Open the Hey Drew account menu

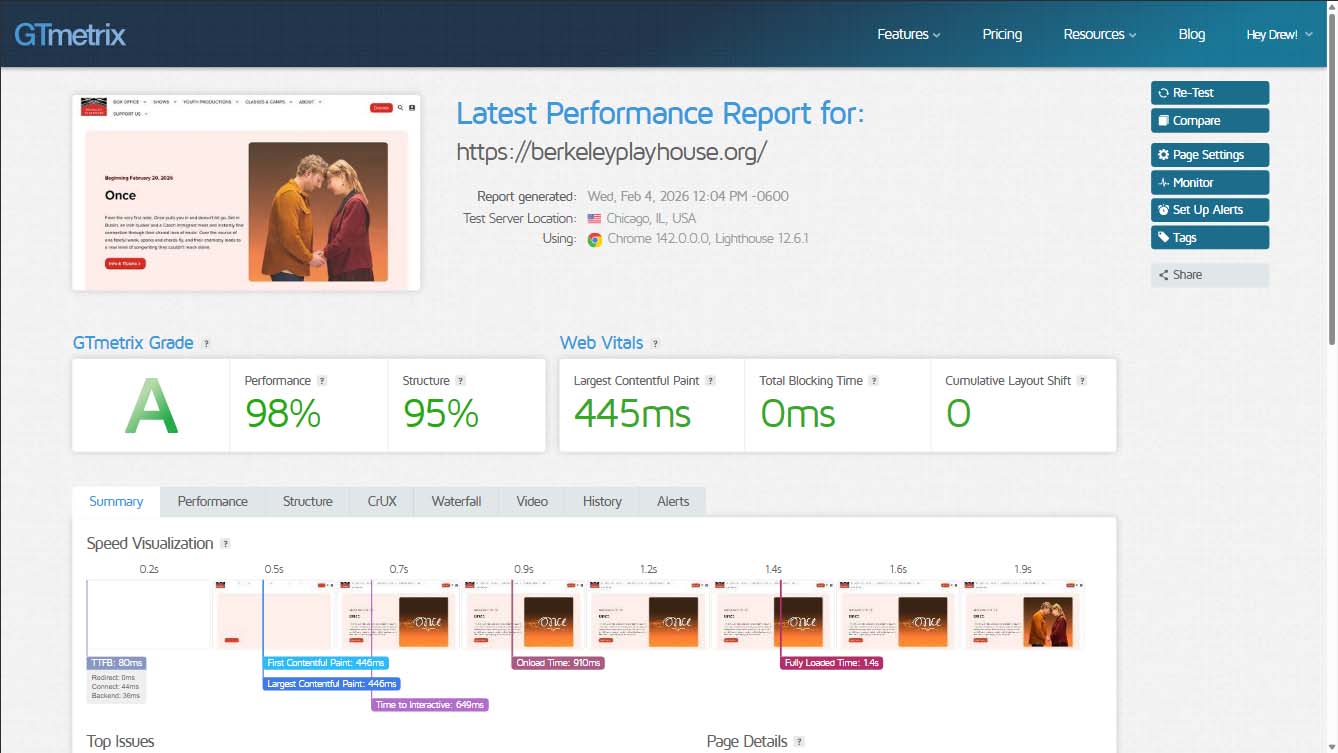[x=1279, y=35]
